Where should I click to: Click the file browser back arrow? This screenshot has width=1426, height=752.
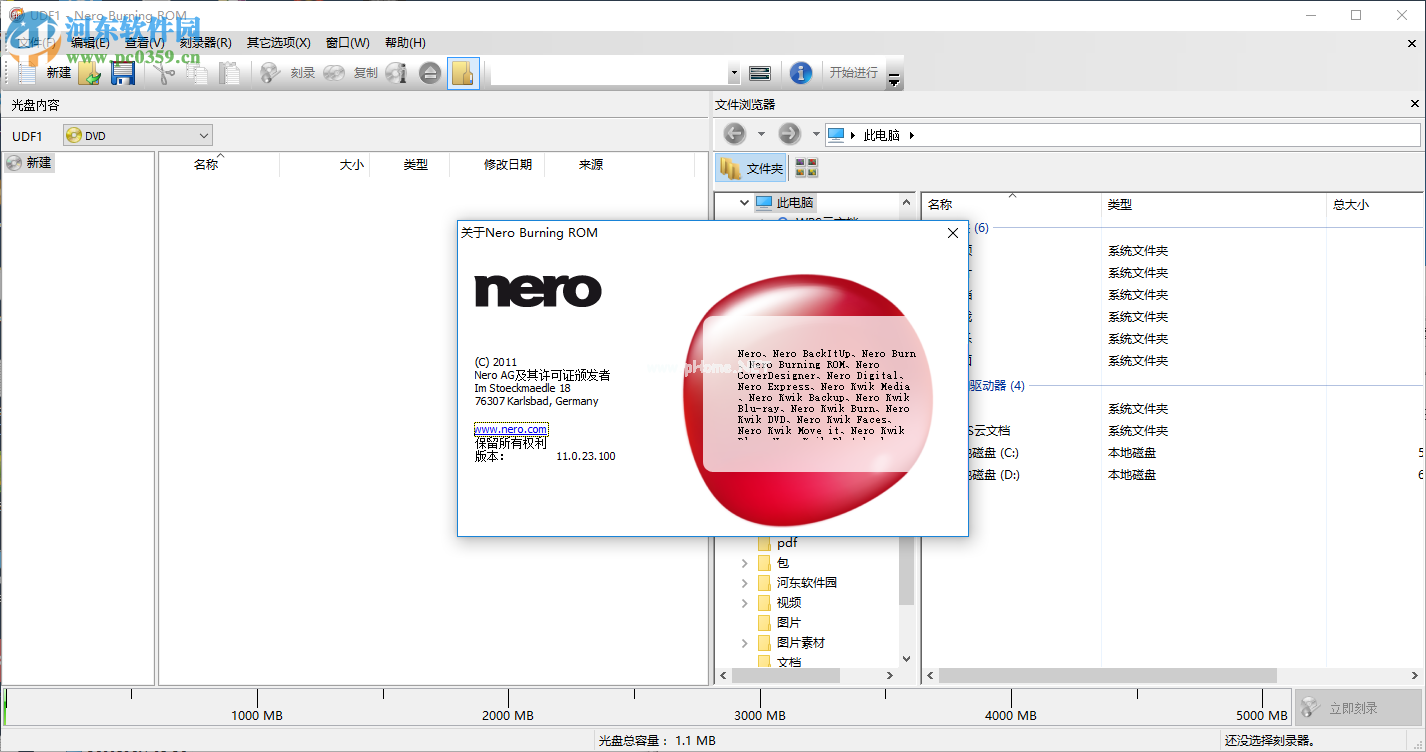pos(735,134)
